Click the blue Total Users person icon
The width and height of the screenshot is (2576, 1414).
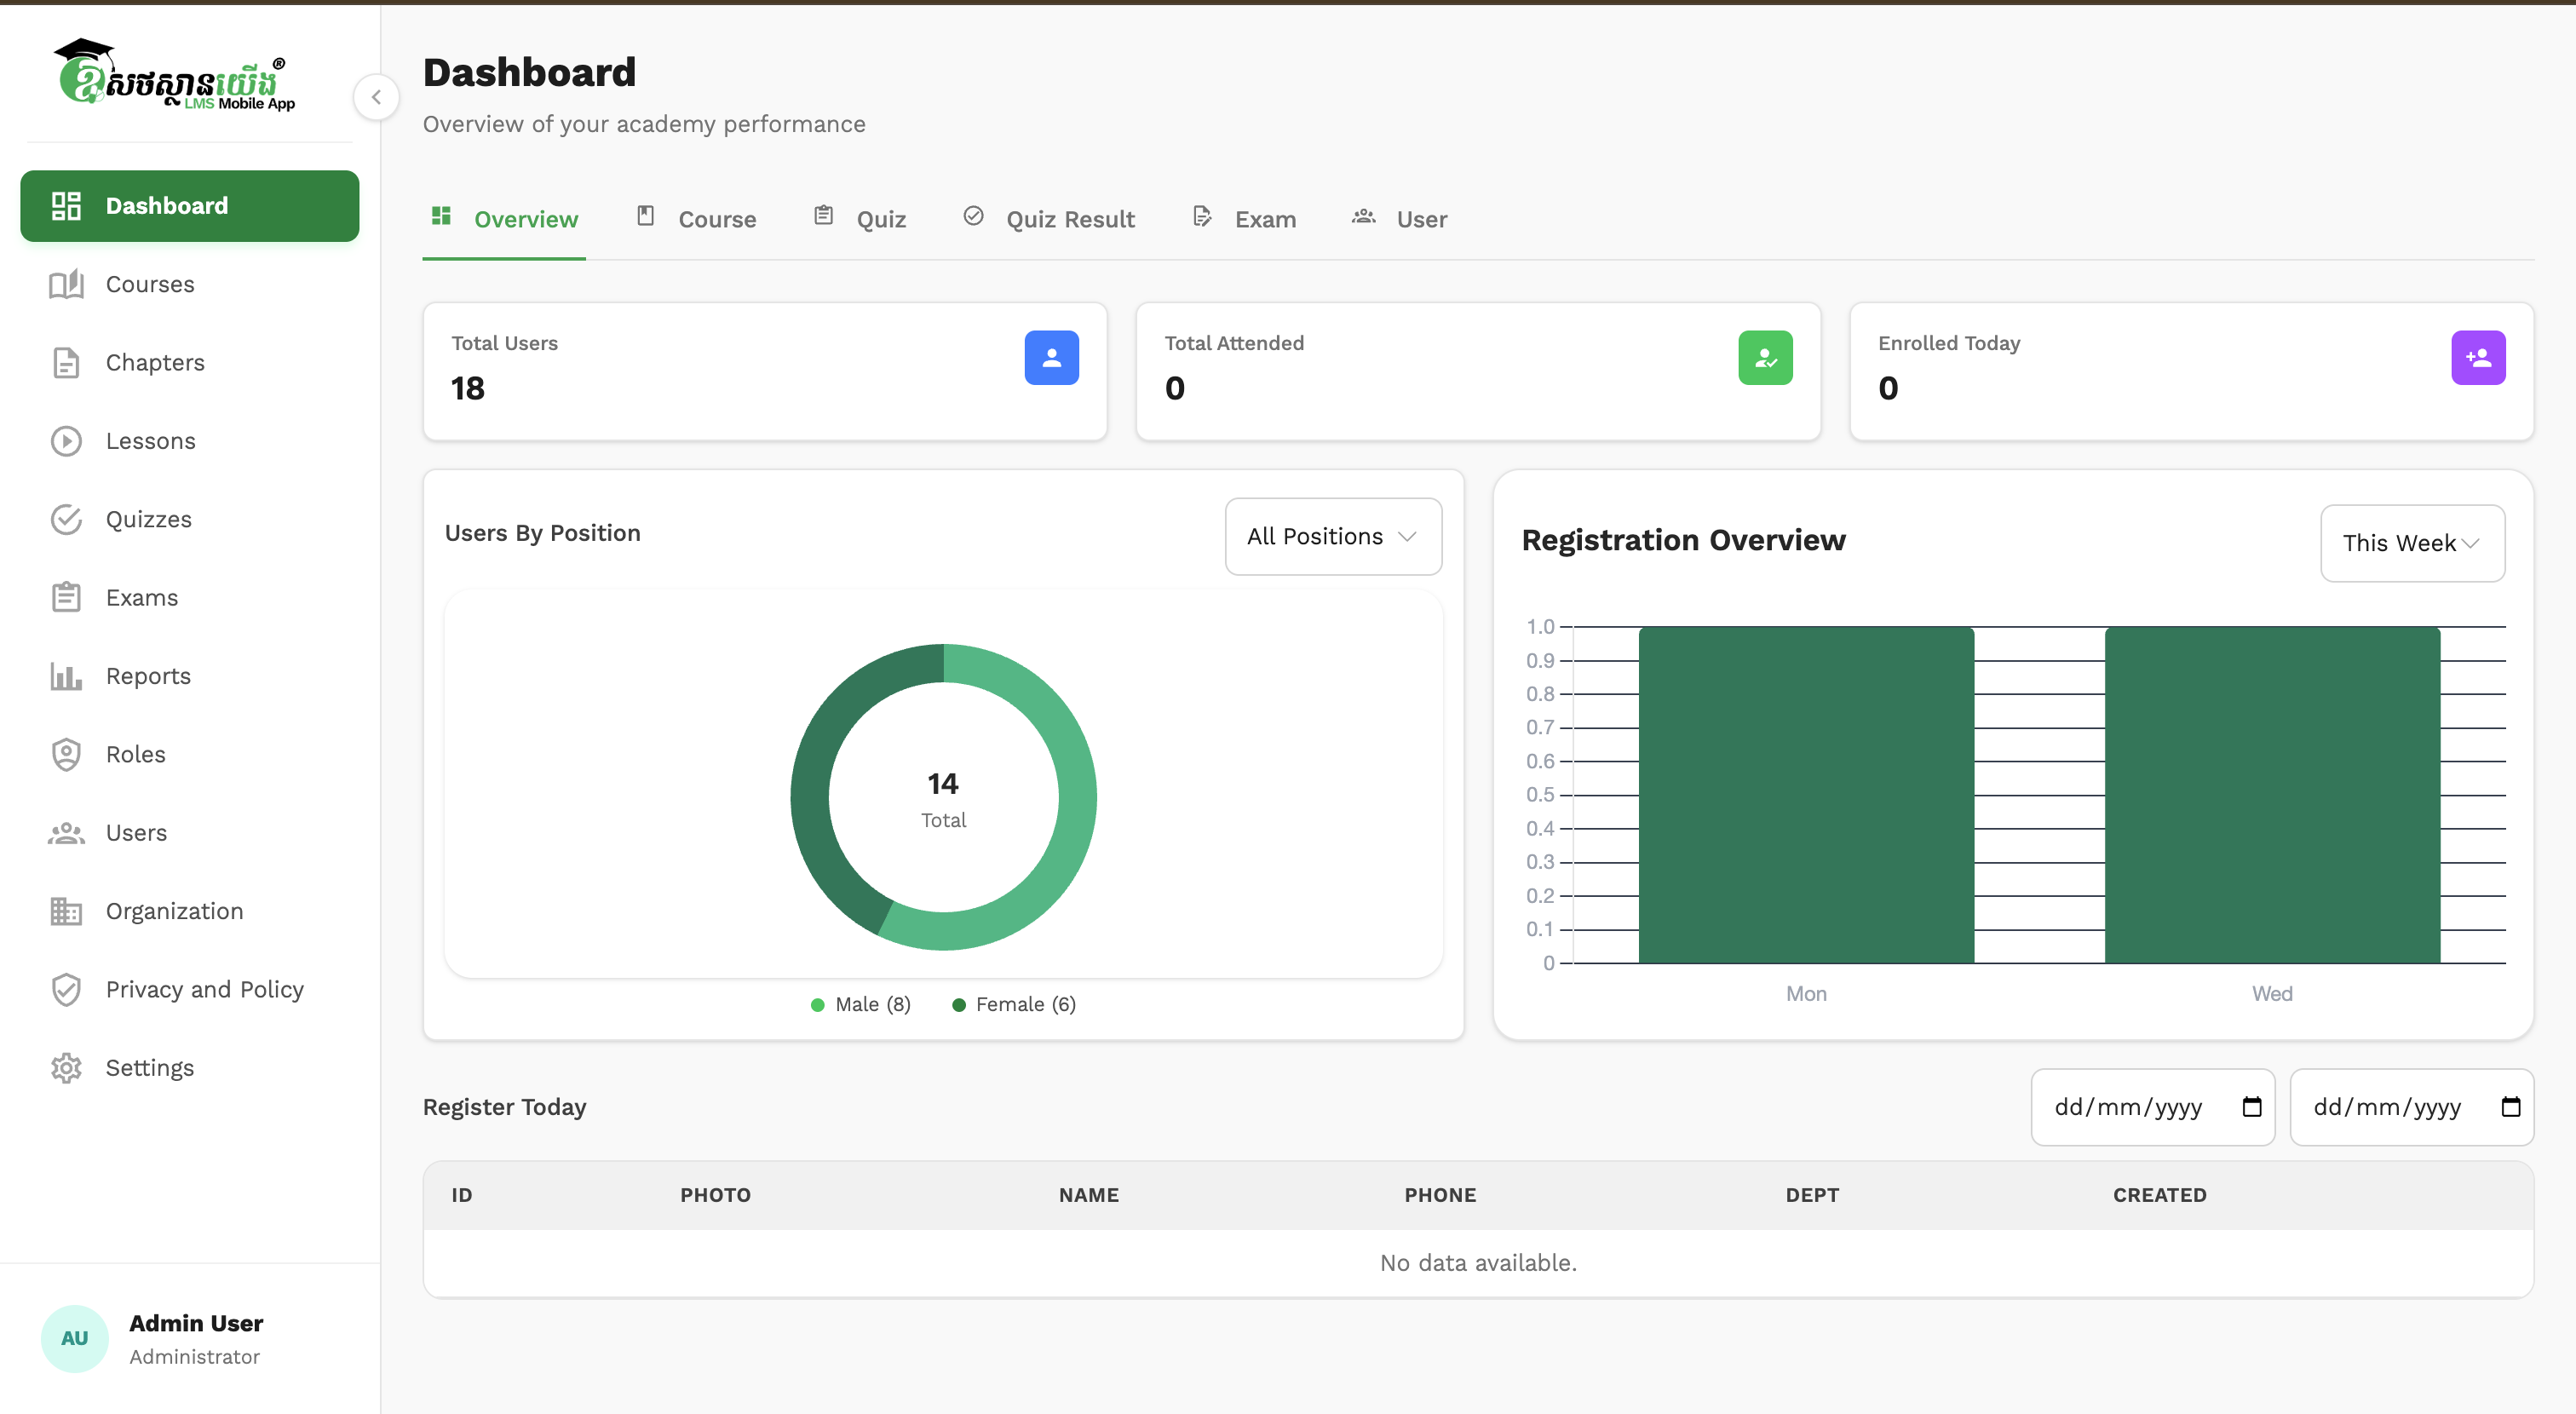tap(1051, 358)
